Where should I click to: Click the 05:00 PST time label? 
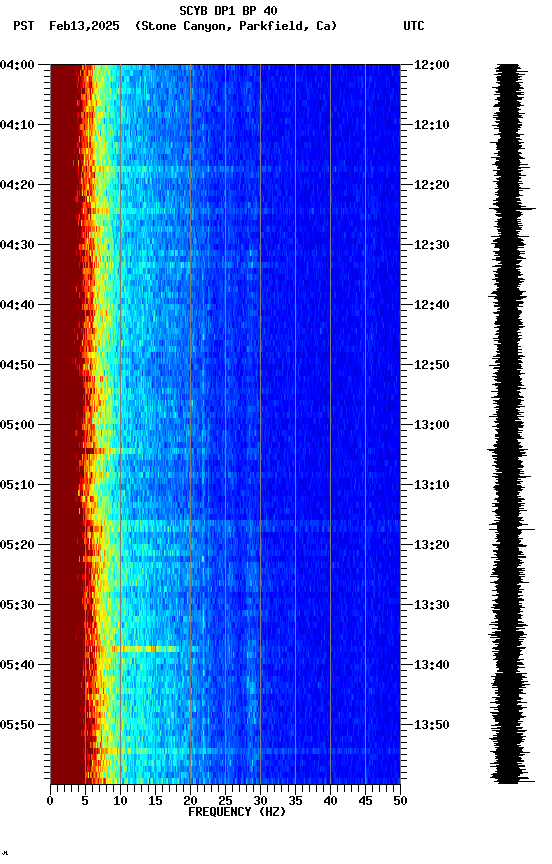pos(17,425)
